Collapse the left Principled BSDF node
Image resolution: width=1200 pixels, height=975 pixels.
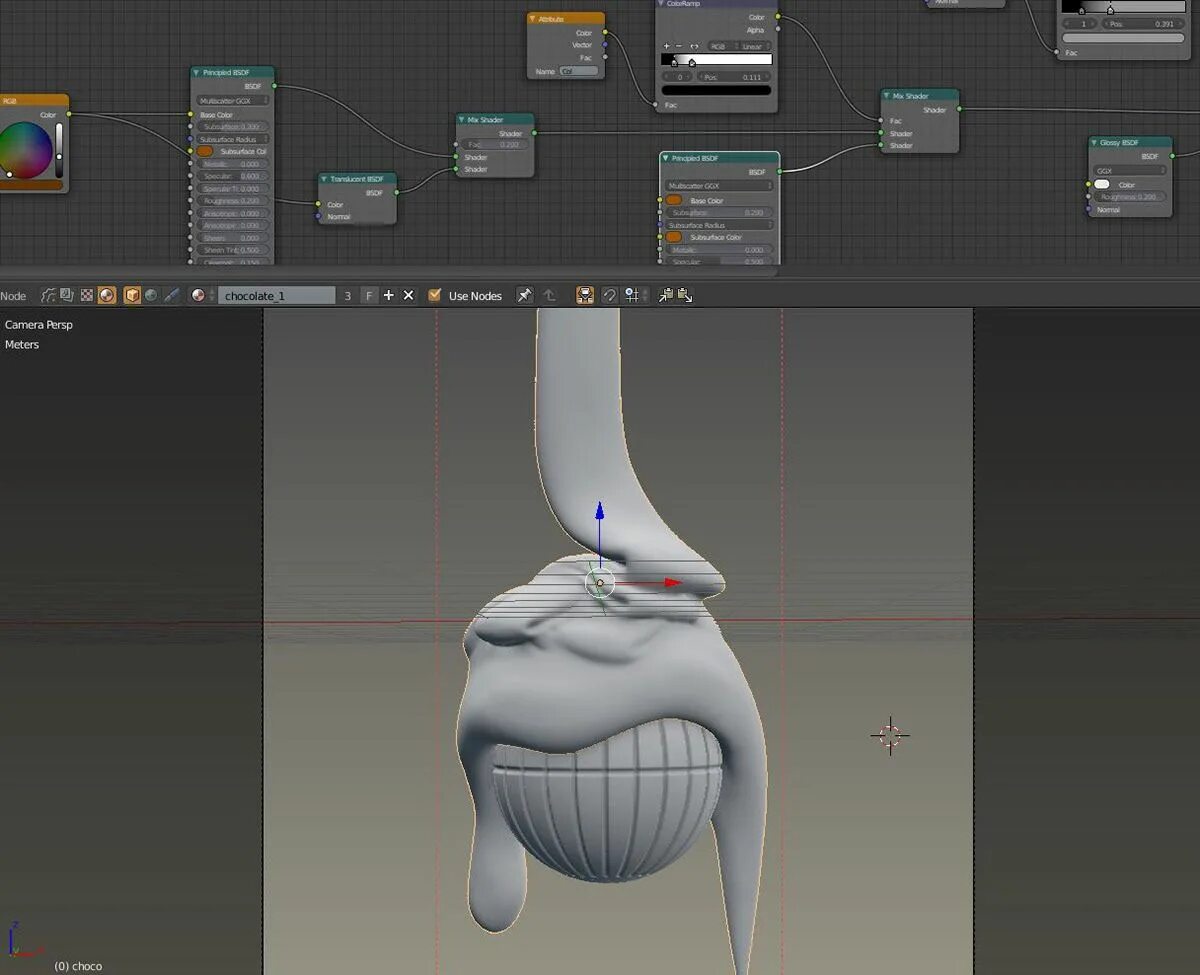tap(198, 73)
